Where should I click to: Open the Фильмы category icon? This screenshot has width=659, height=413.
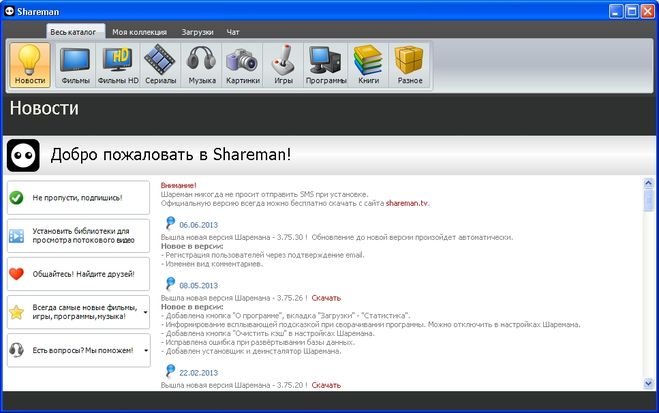point(75,64)
